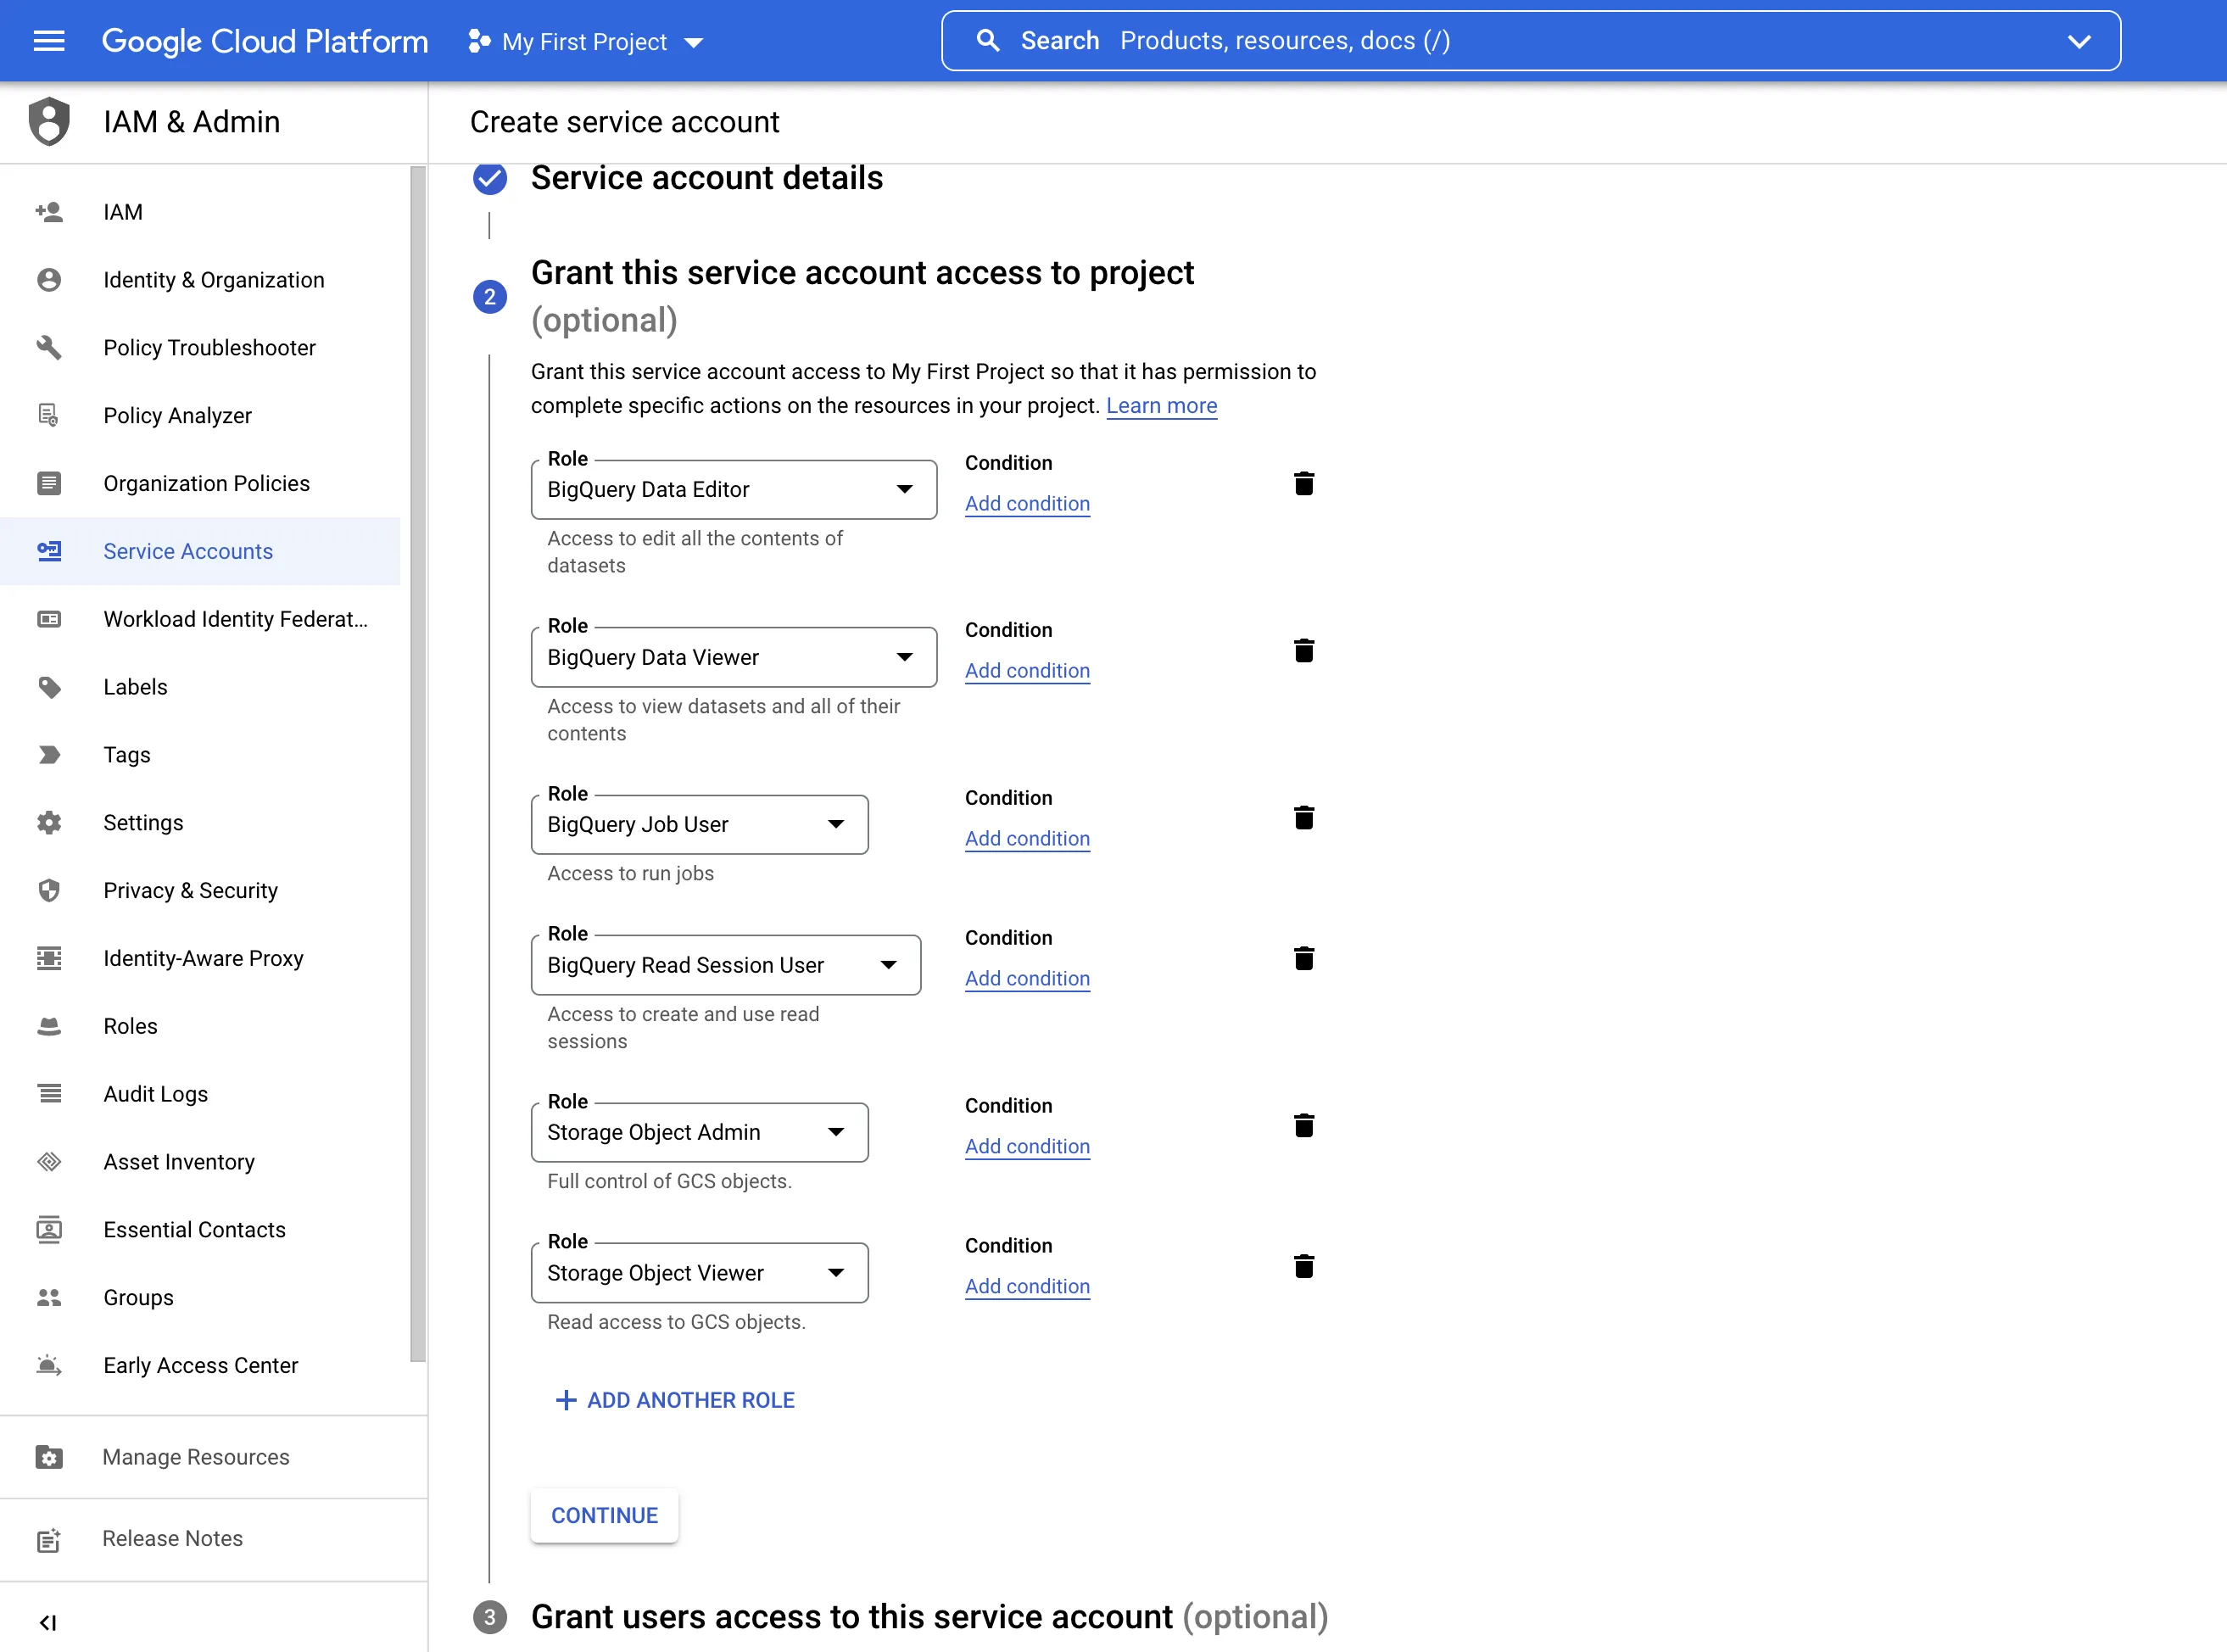Viewport: 2227px width, 1652px height.
Task: Open Audit Logs from the sidebar
Action: [155, 1093]
